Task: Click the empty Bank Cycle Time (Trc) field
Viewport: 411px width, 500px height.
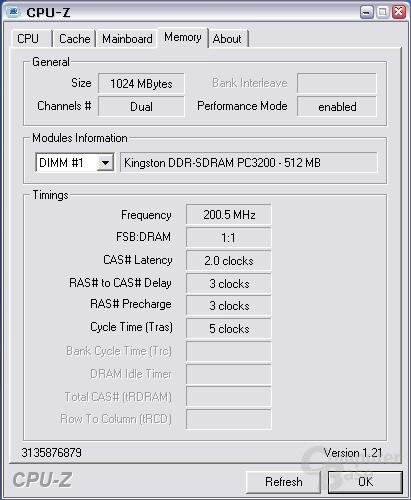Action: pos(229,352)
